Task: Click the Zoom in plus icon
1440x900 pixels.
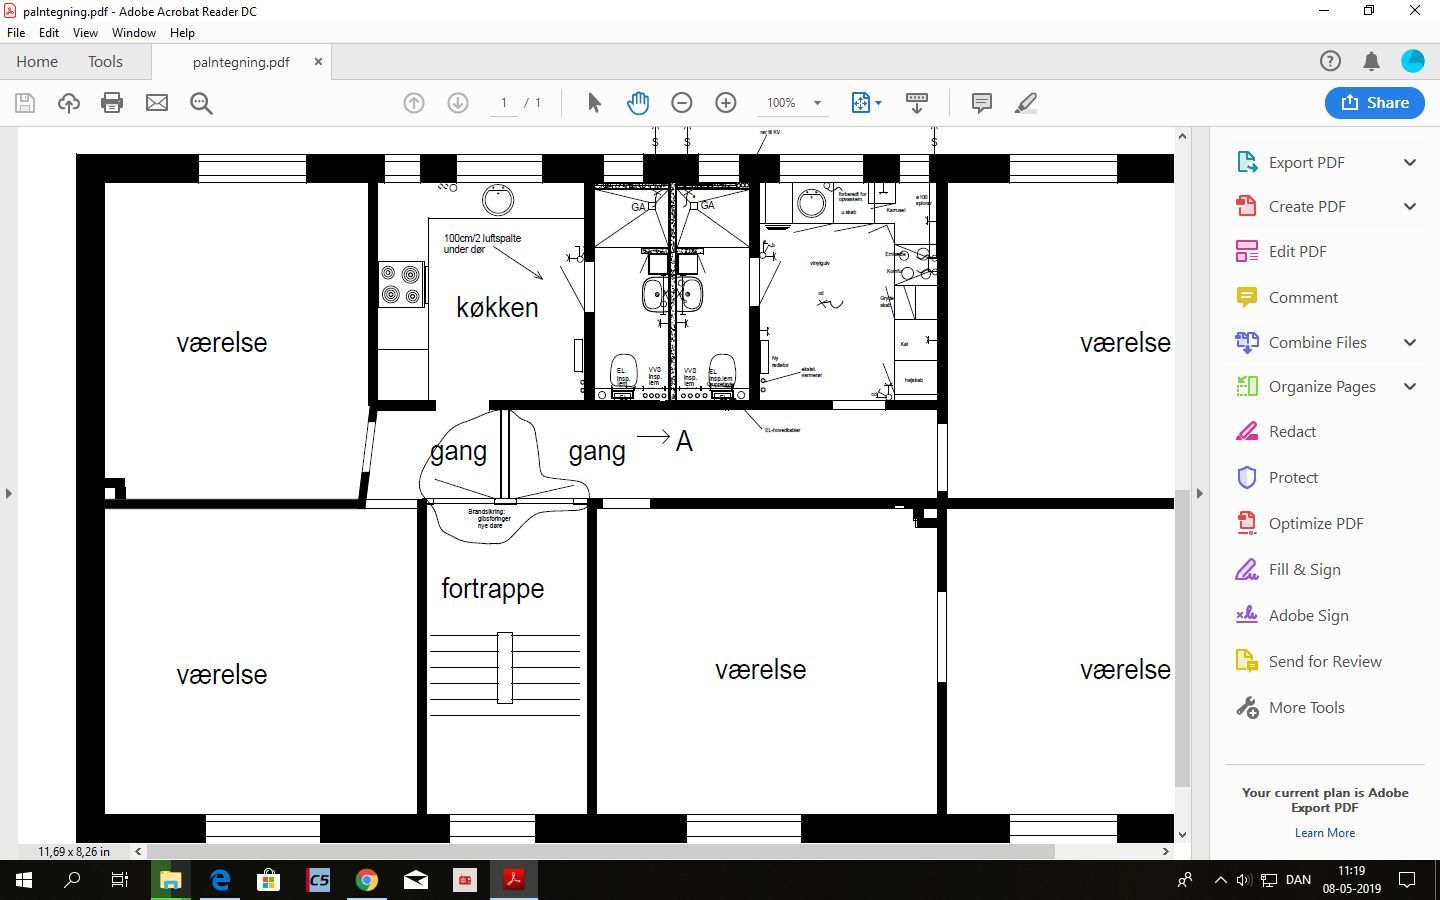Action: (726, 103)
